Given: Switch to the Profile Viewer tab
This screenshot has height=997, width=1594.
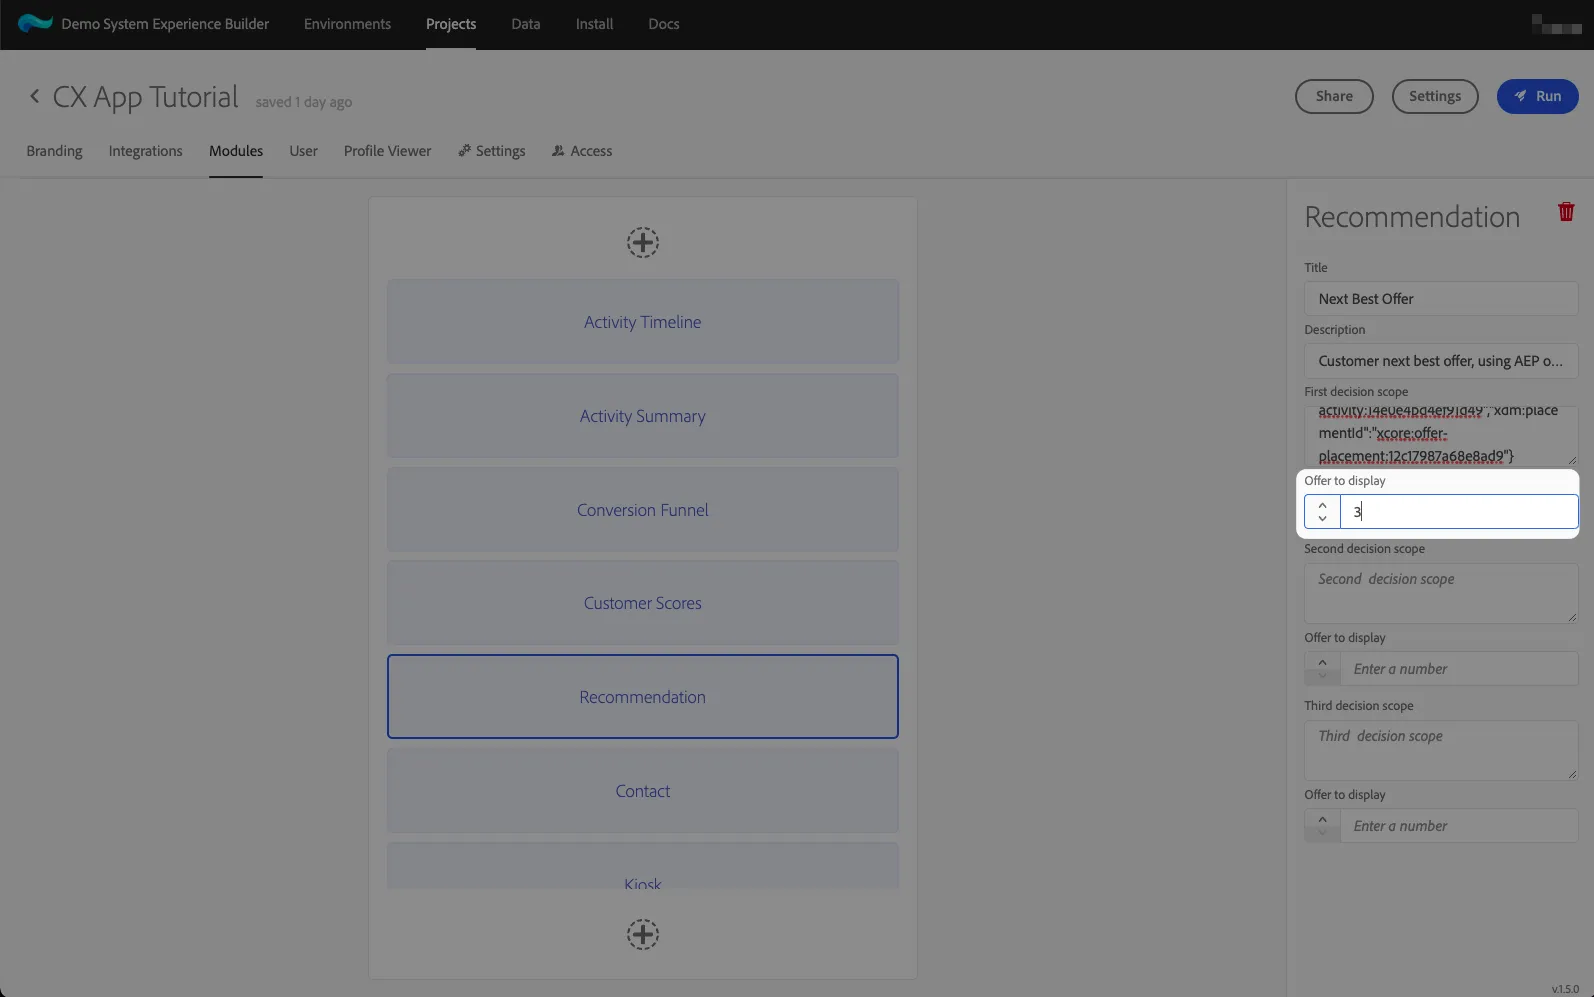Looking at the screenshot, I should (388, 151).
